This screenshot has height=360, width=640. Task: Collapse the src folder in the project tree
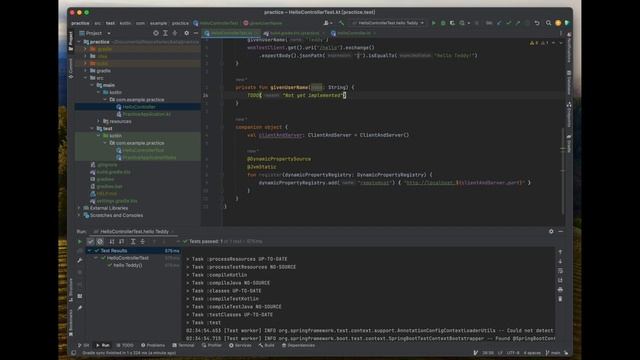pyautogui.click(x=85, y=78)
